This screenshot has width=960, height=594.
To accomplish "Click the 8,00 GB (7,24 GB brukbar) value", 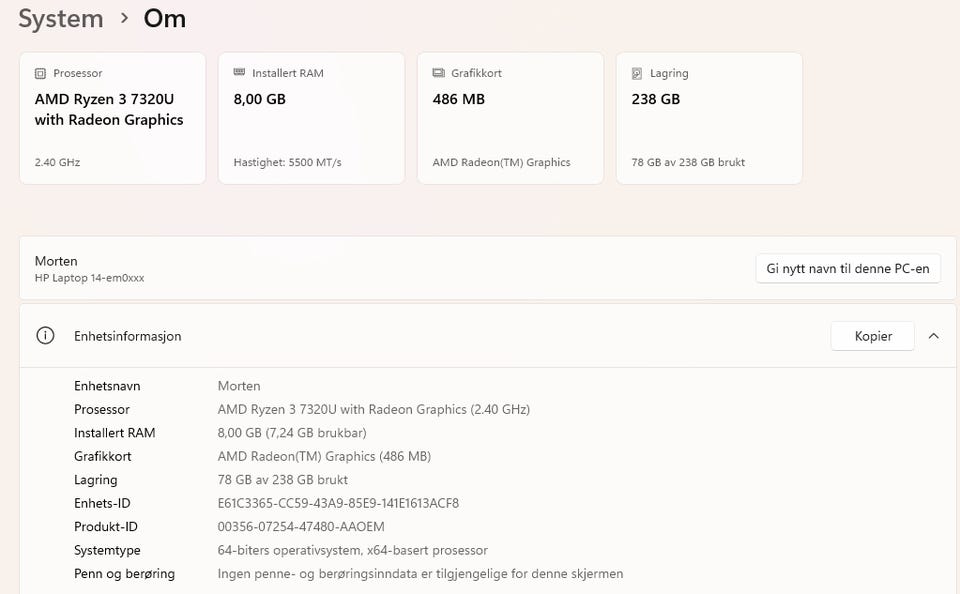I will [292, 433].
